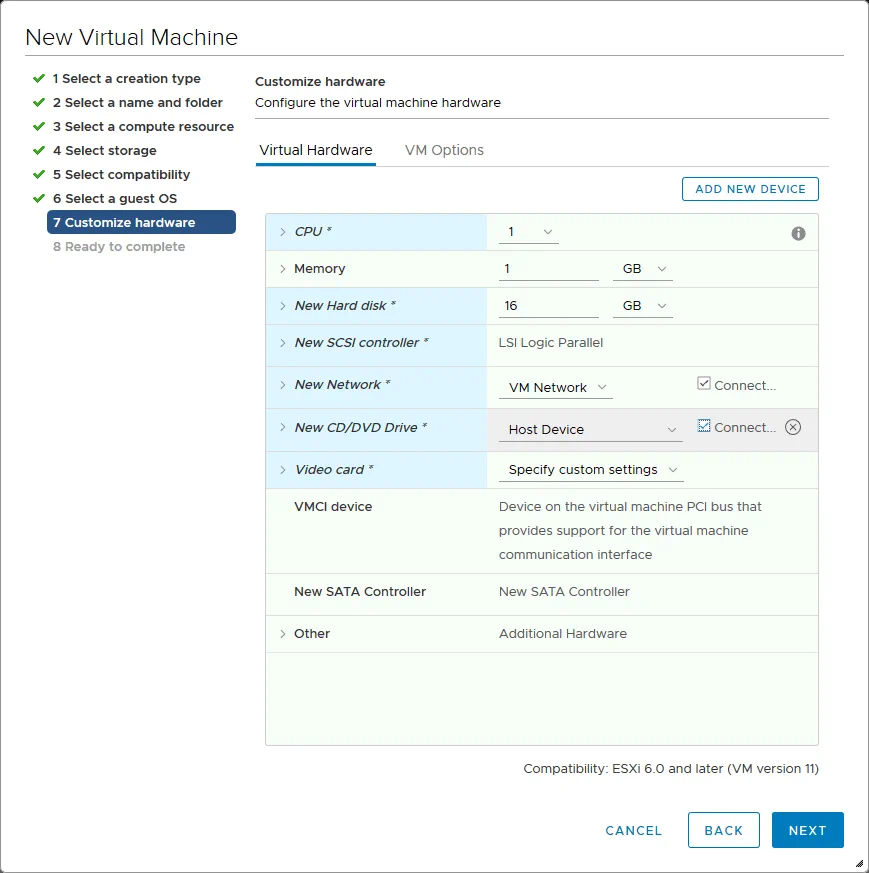Click the CPU information icon
The height and width of the screenshot is (873, 869).
[797, 232]
